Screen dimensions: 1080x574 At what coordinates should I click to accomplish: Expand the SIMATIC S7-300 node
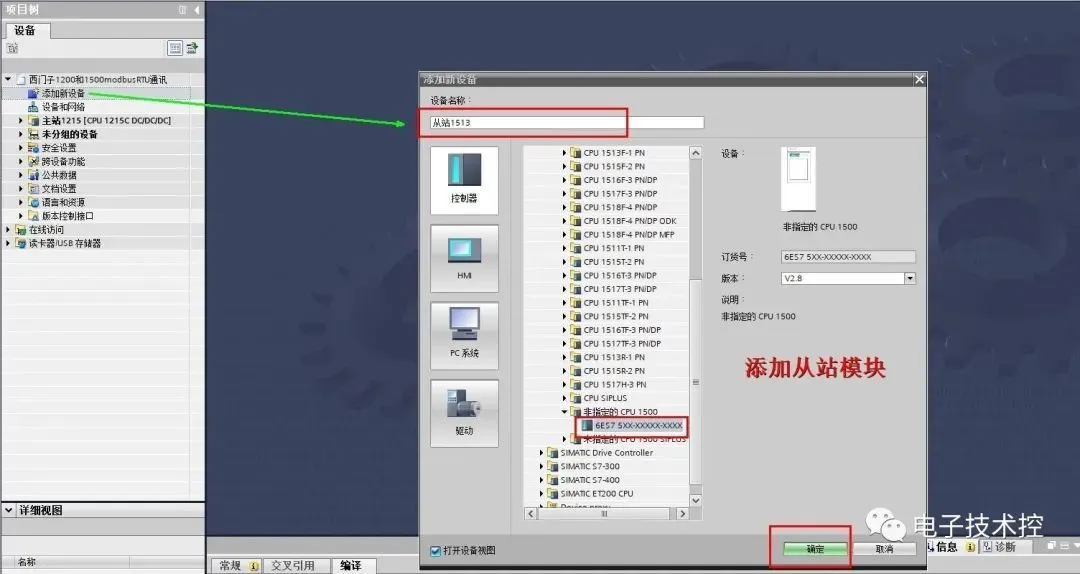coord(541,467)
